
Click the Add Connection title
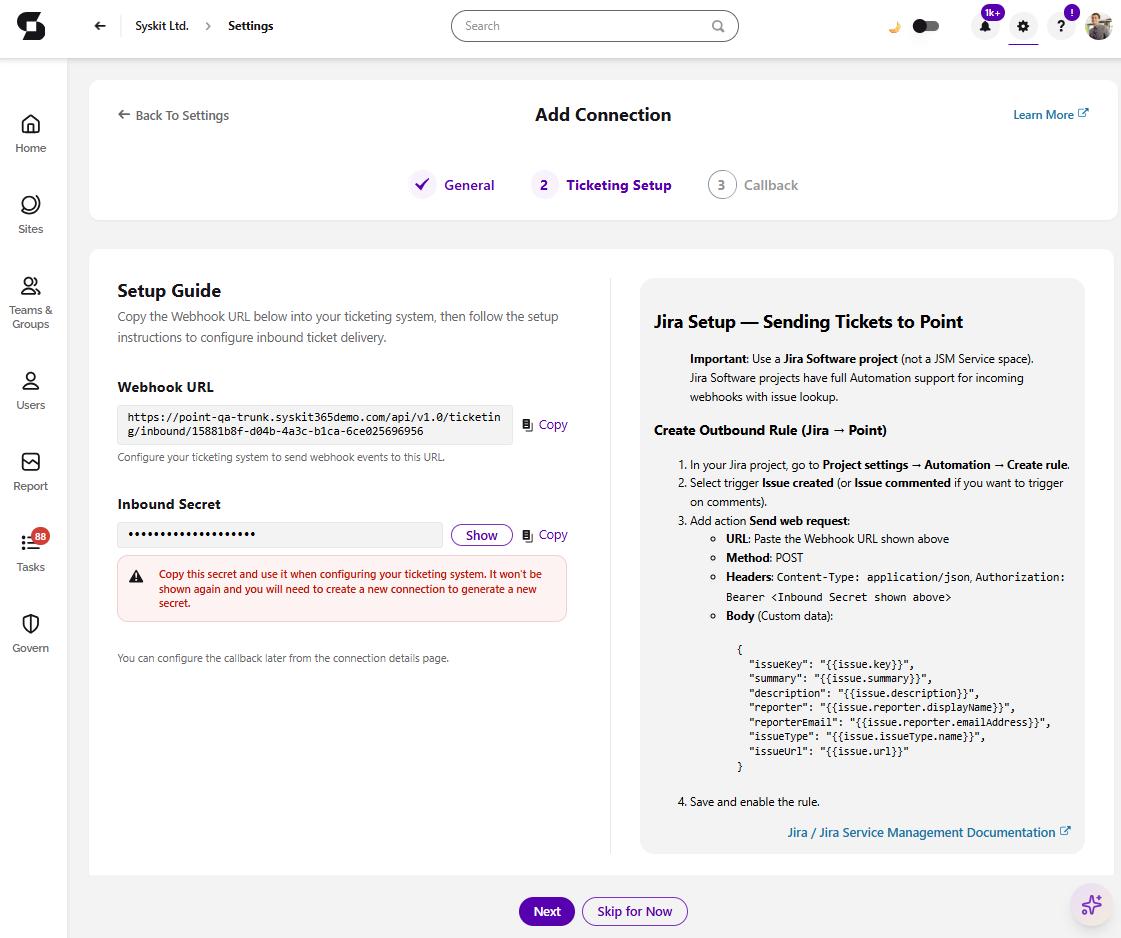[603, 115]
